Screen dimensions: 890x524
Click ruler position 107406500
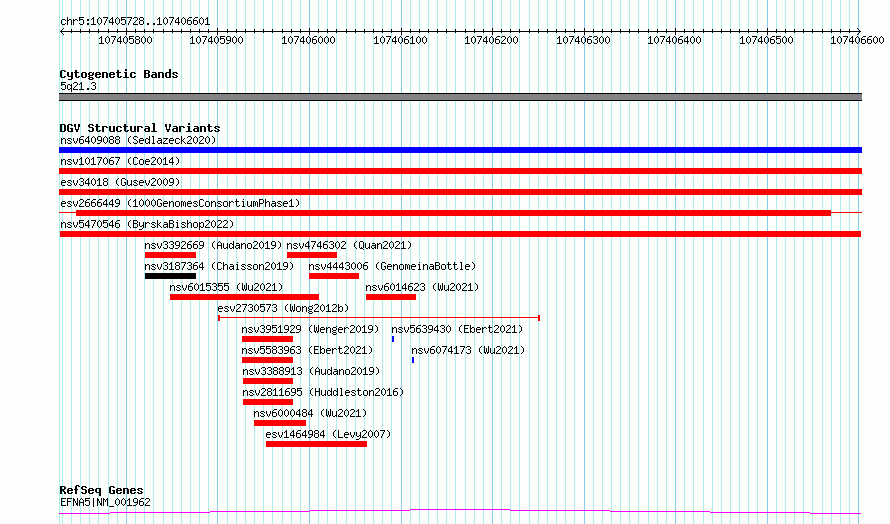coord(766,40)
